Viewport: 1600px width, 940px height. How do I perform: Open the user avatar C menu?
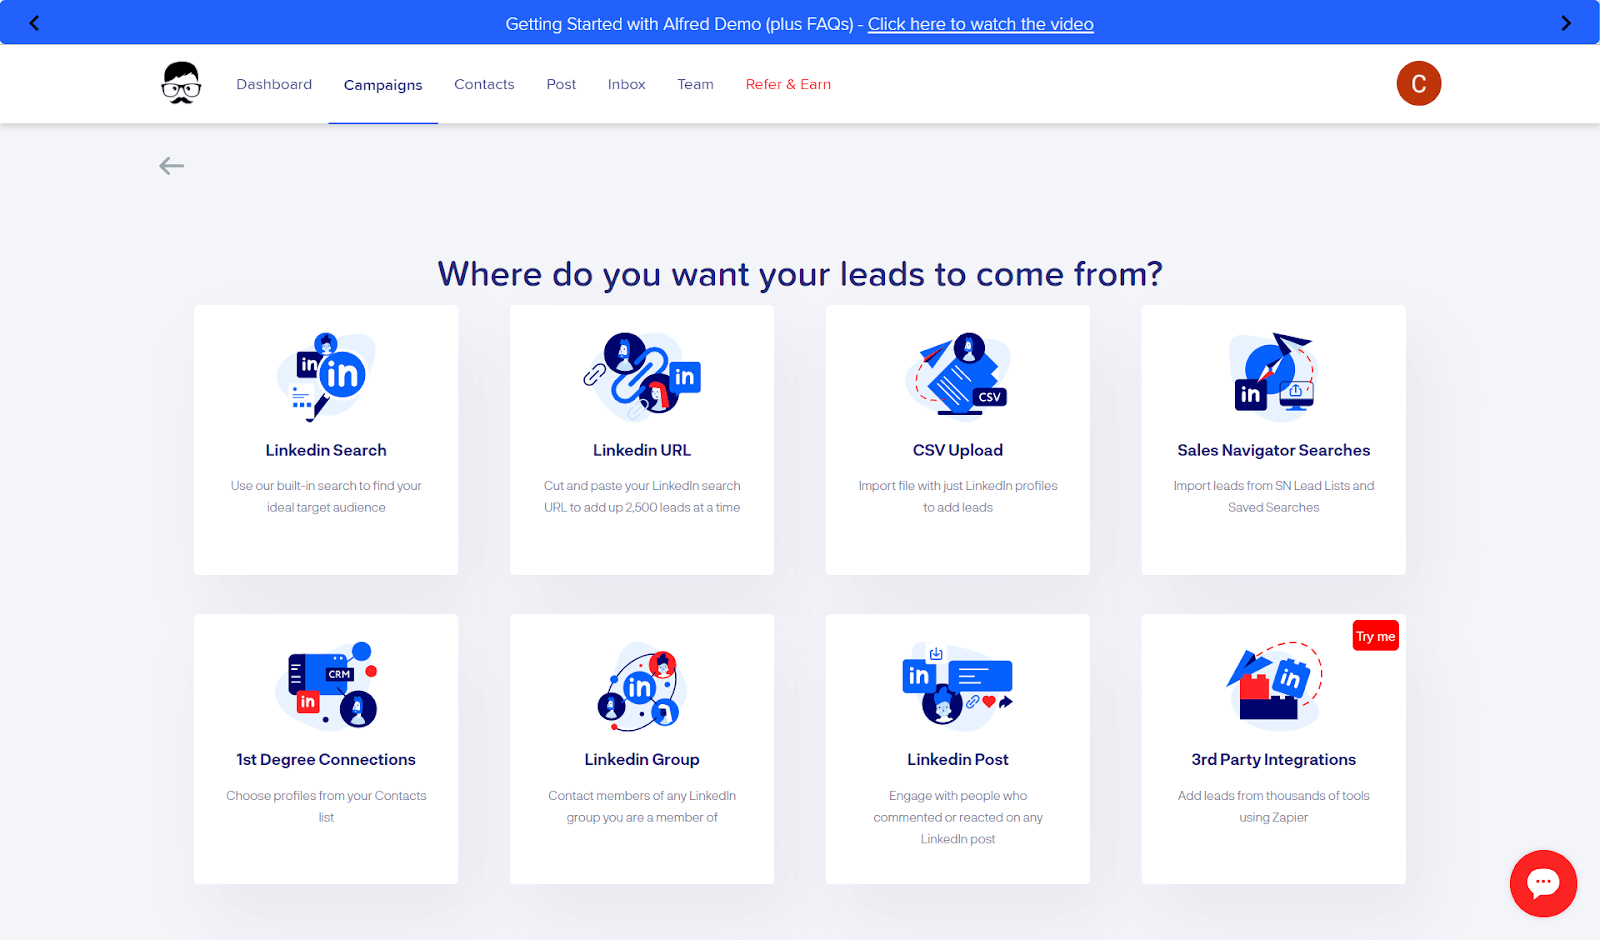click(x=1419, y=84)
